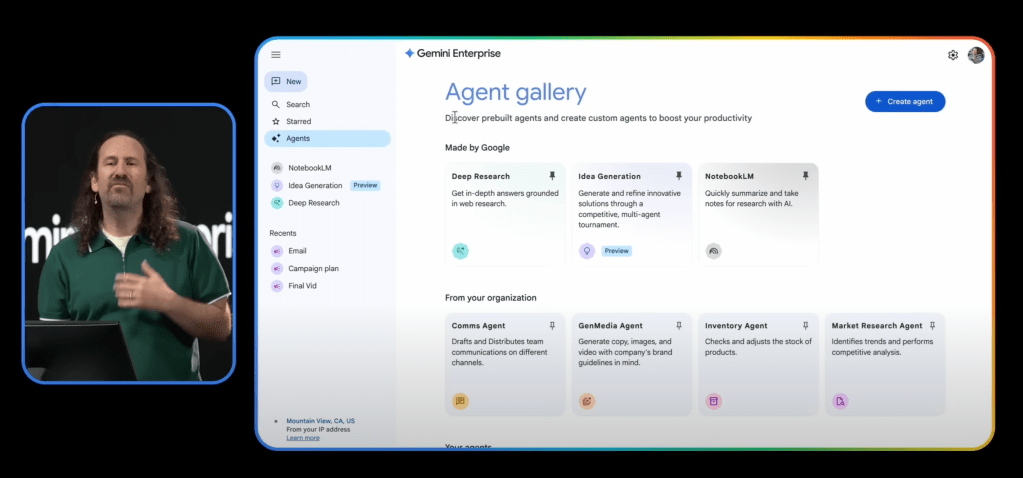Open Search in the sidebar
Screen dimensions: 1023x478
pos(297,104)
